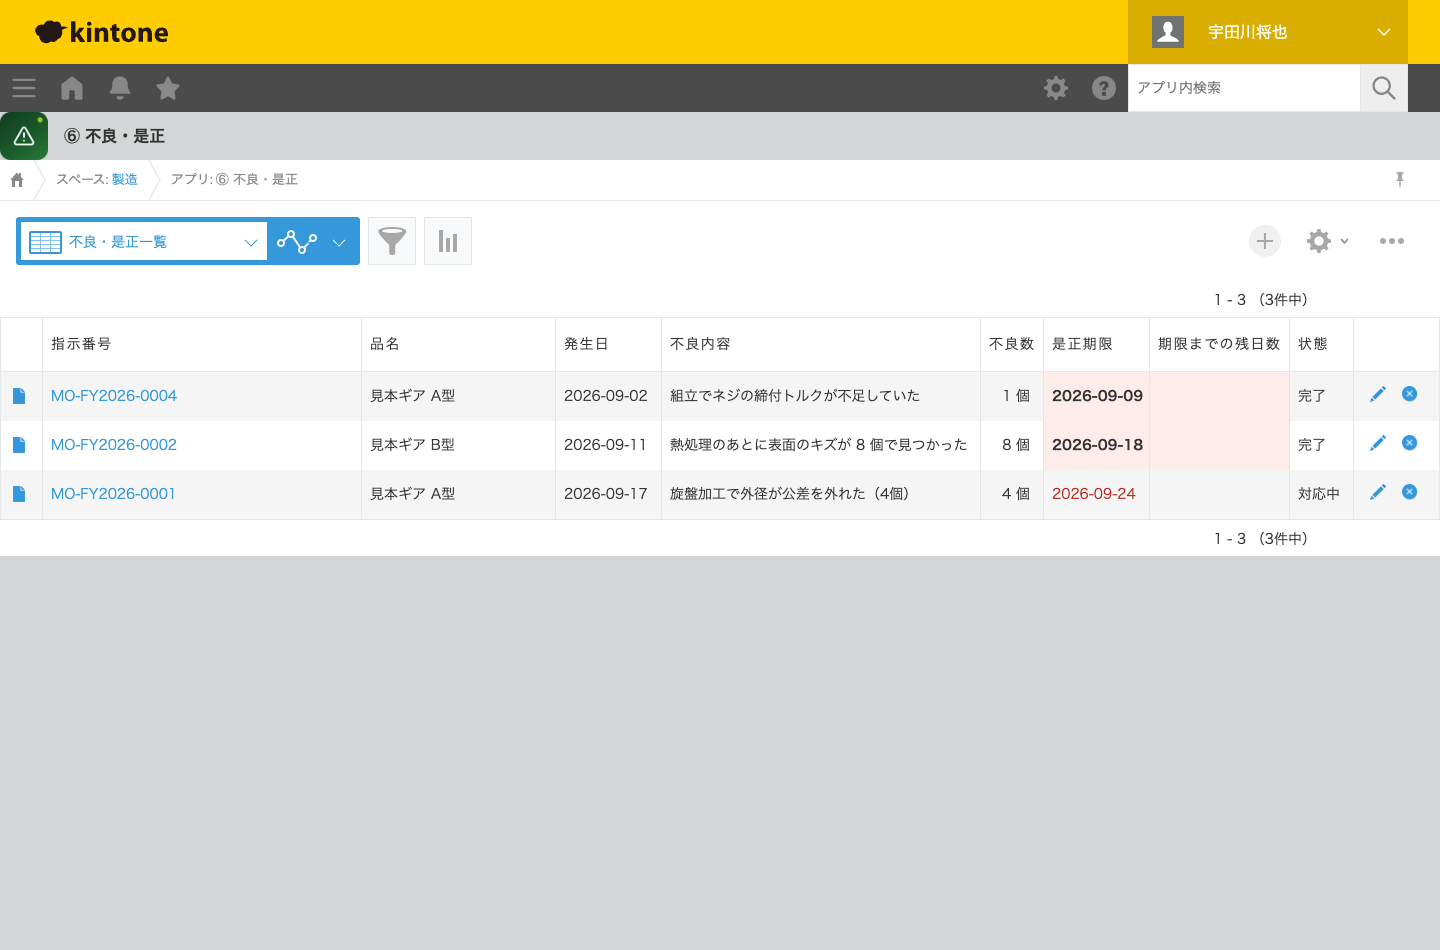This screenshot has height=950, width=1440.
Task: Click the app warning-triangle icon
Action: click(x=24, y=136)
